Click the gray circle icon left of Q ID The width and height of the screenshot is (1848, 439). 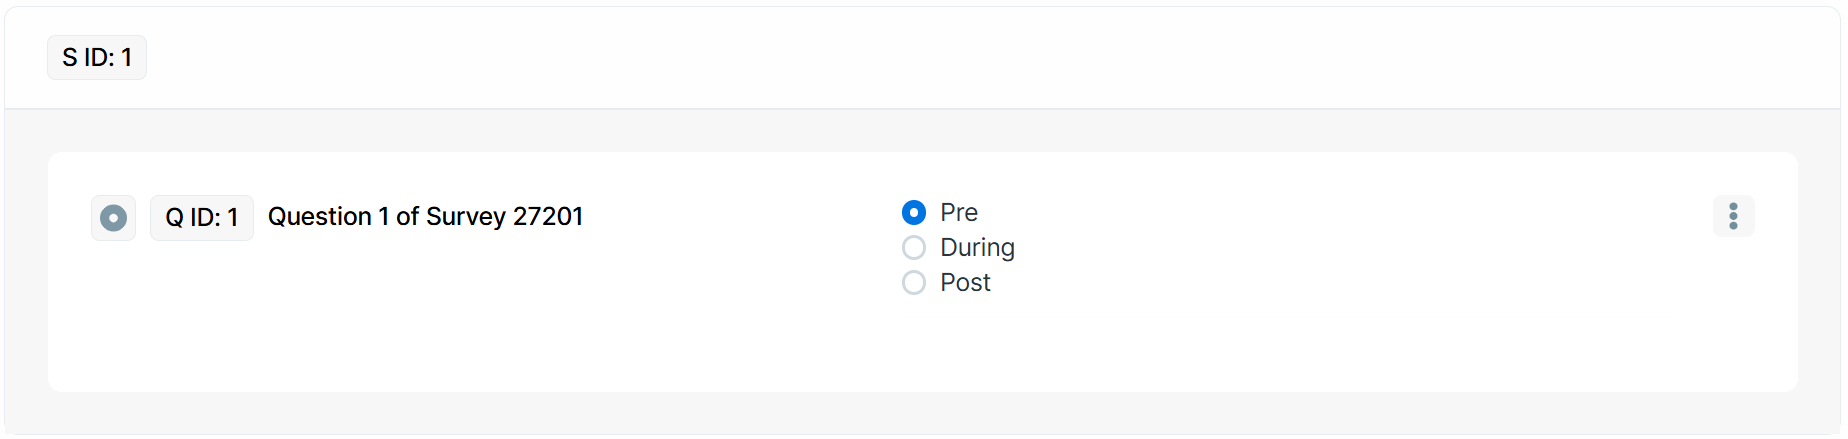point(113,218)
